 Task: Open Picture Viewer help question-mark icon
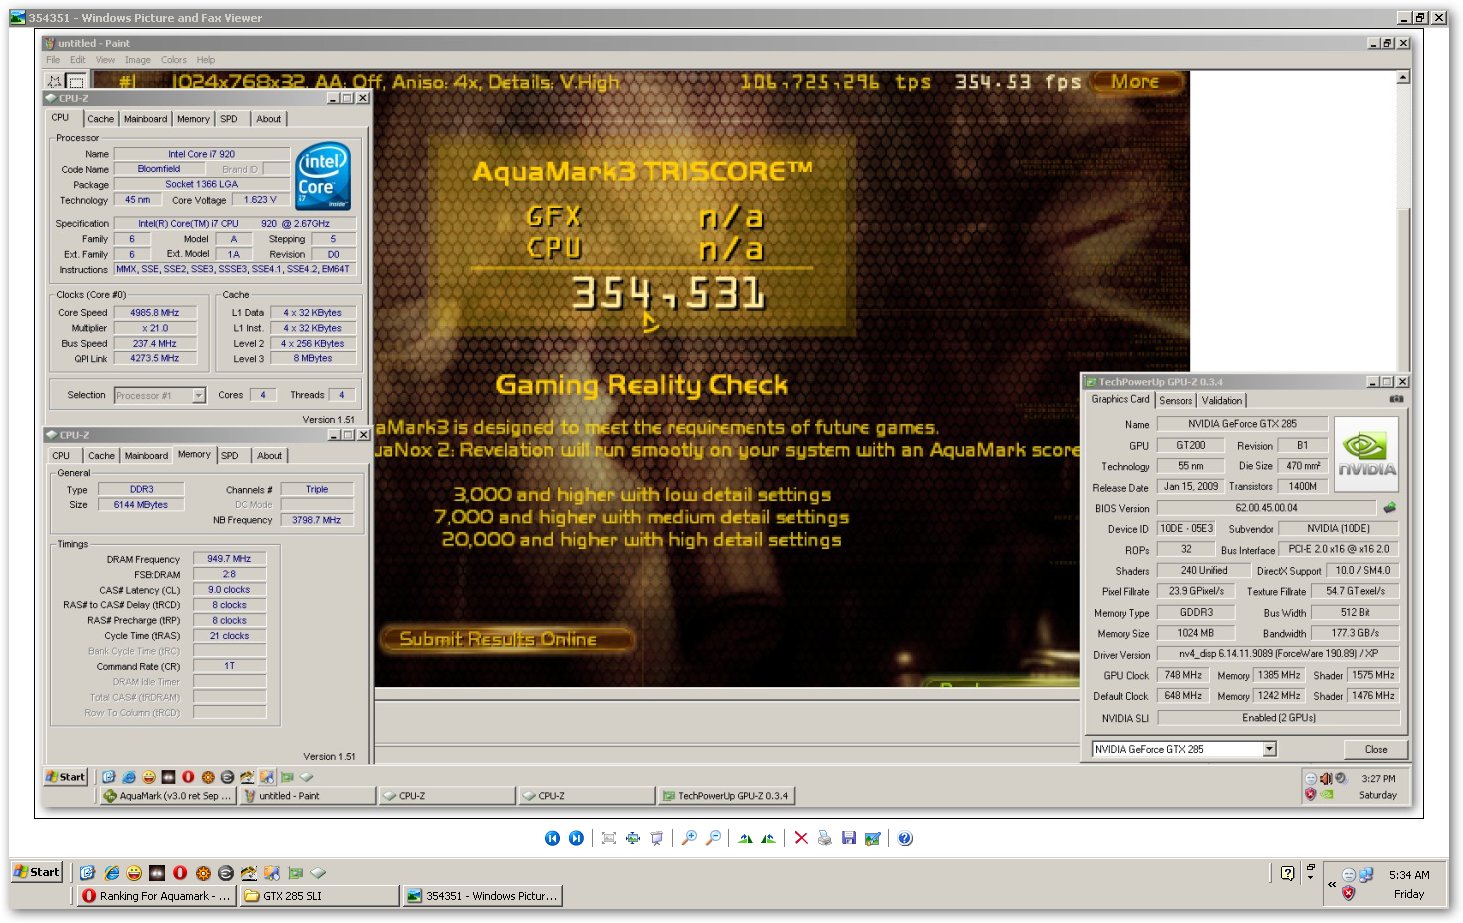[x=905, y=838]
